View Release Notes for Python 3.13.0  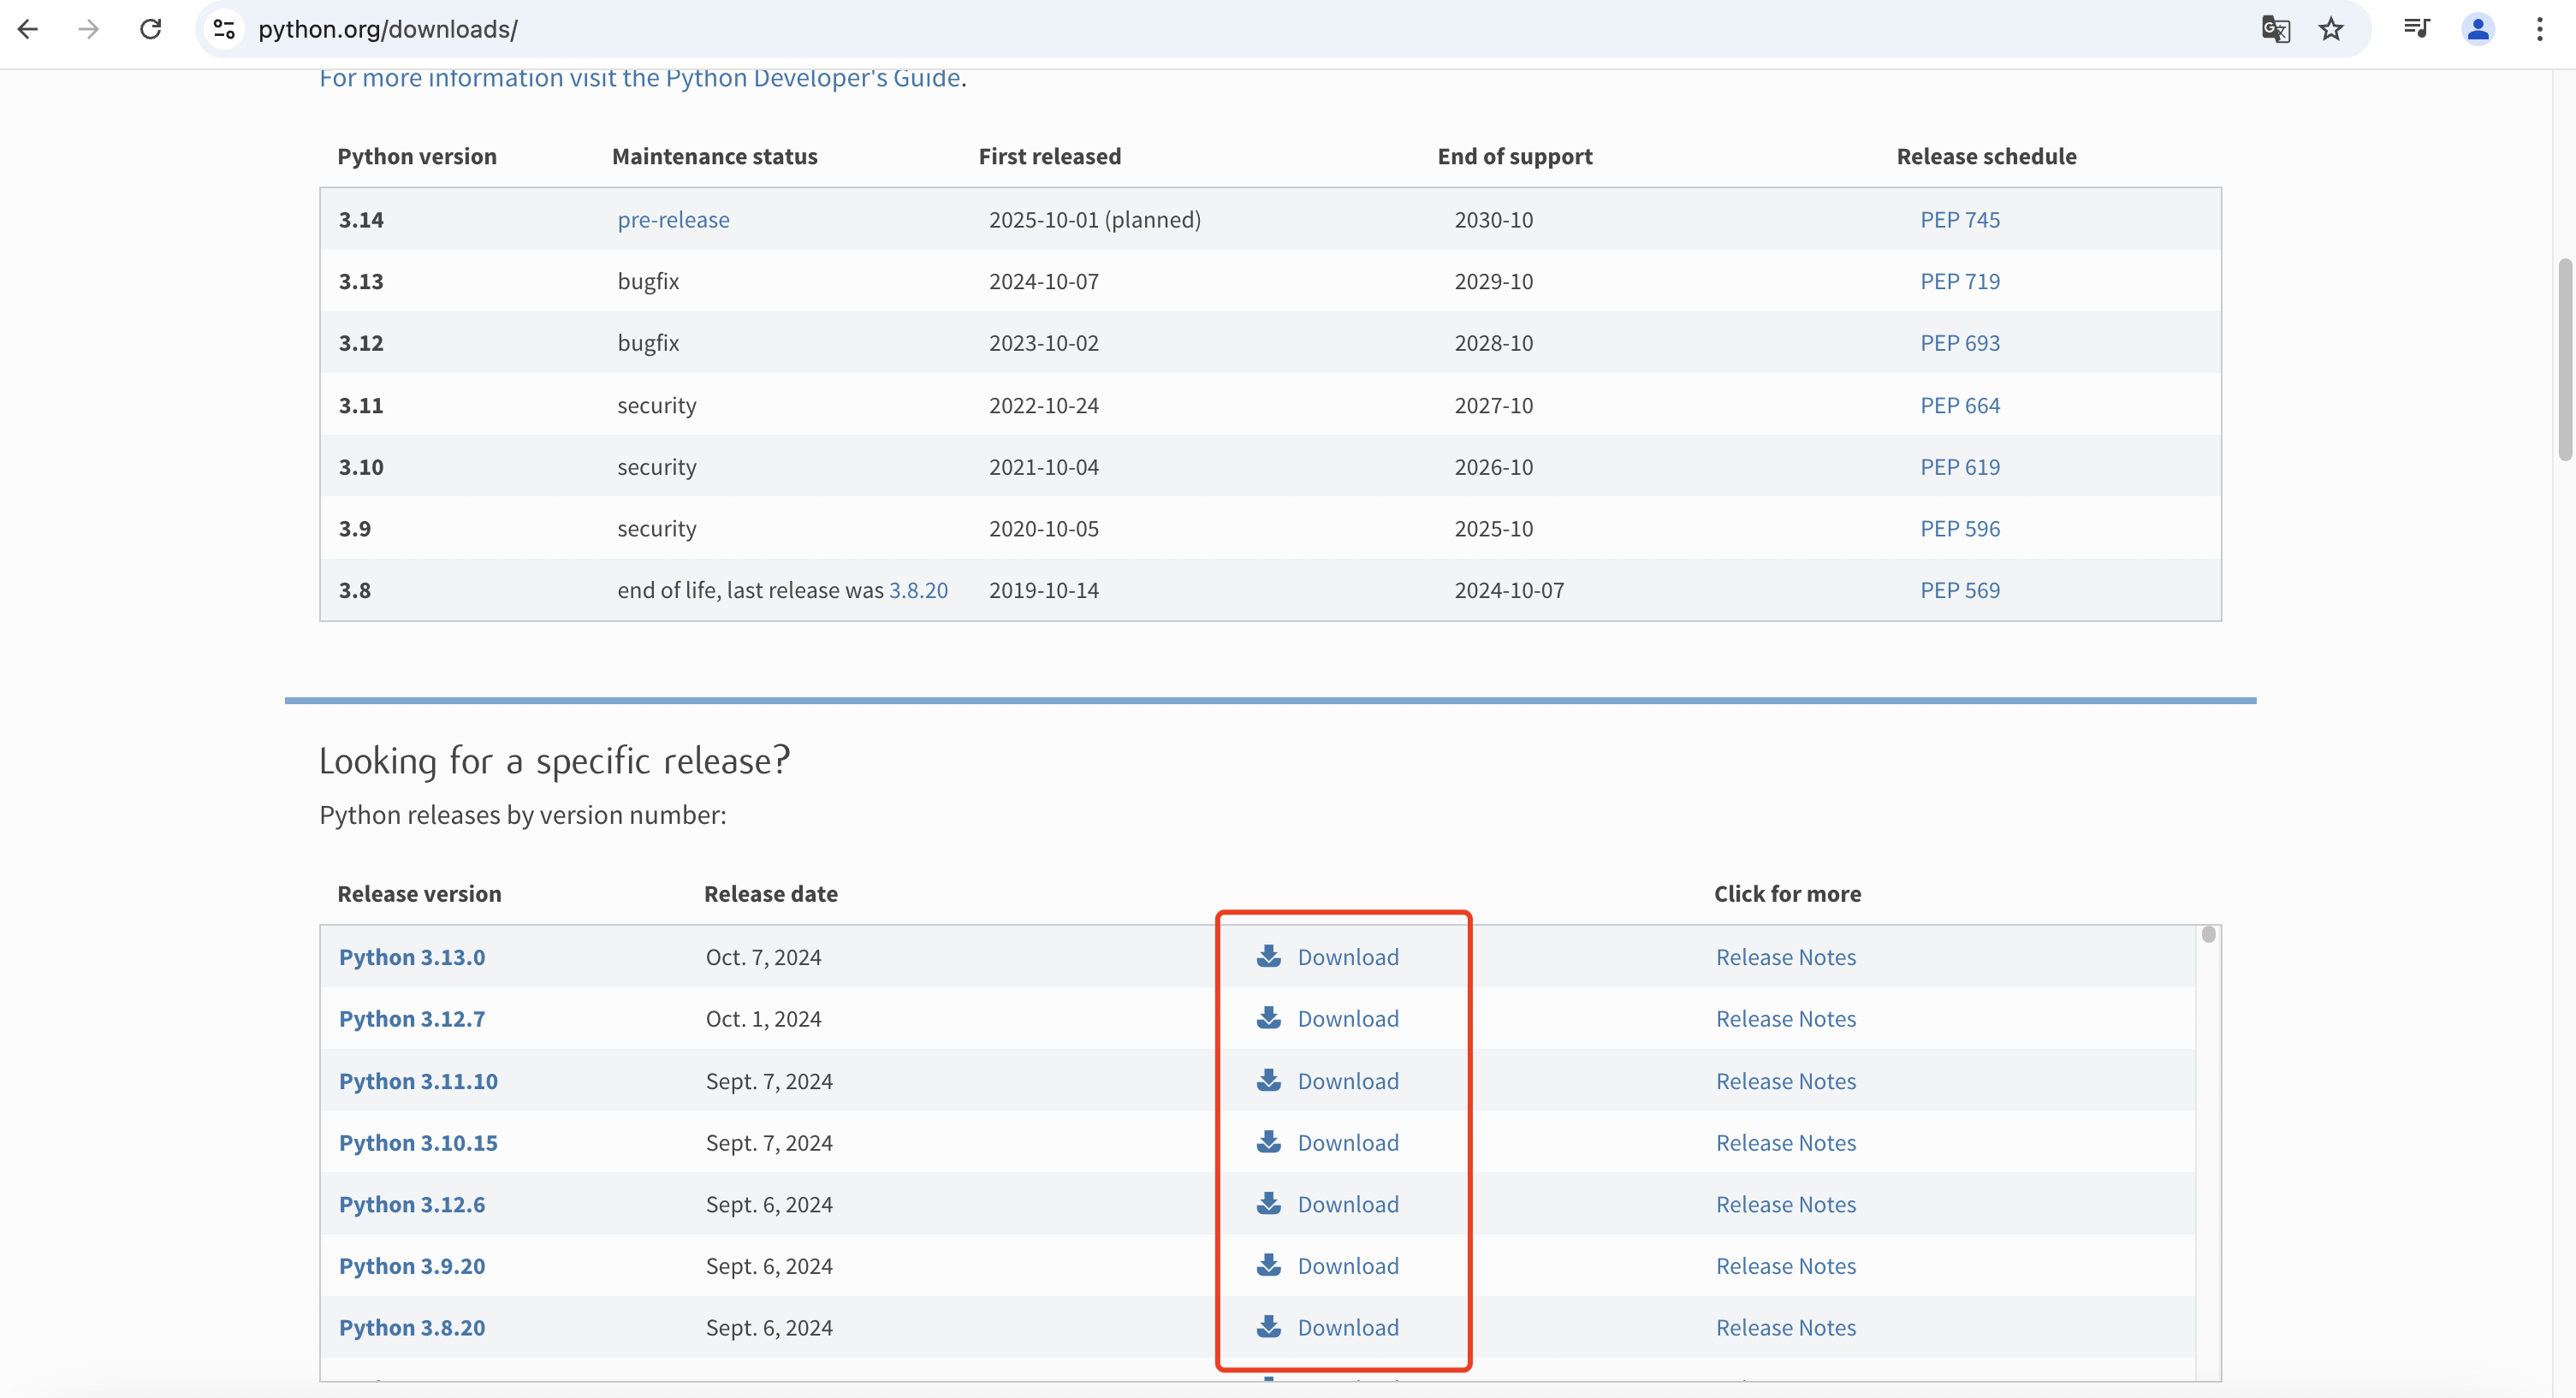coord(1786,957)
